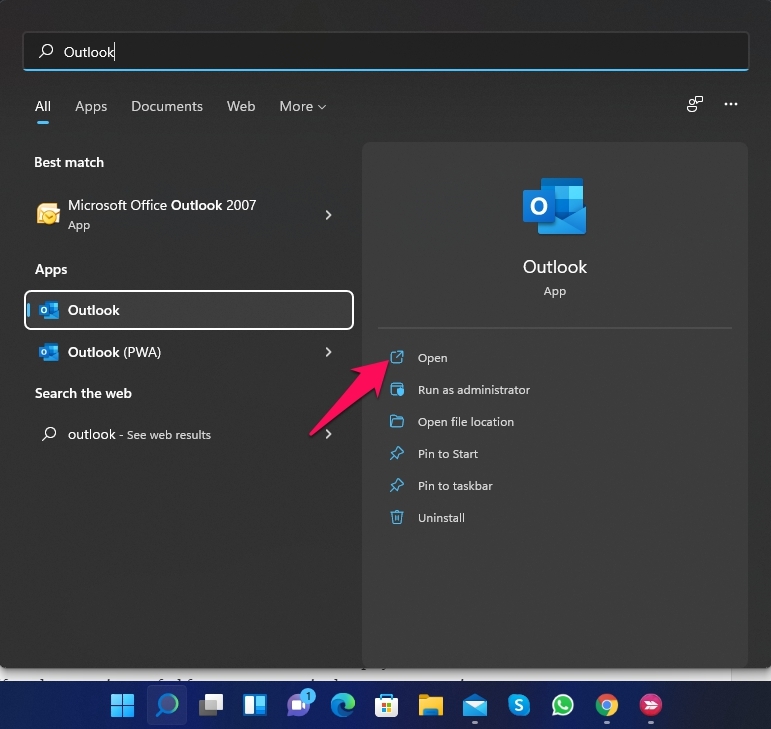Viewport: 771px width, 729px height.
Task: Open WhatsApp from the taskbar
Action: click(x=563, y=705)
